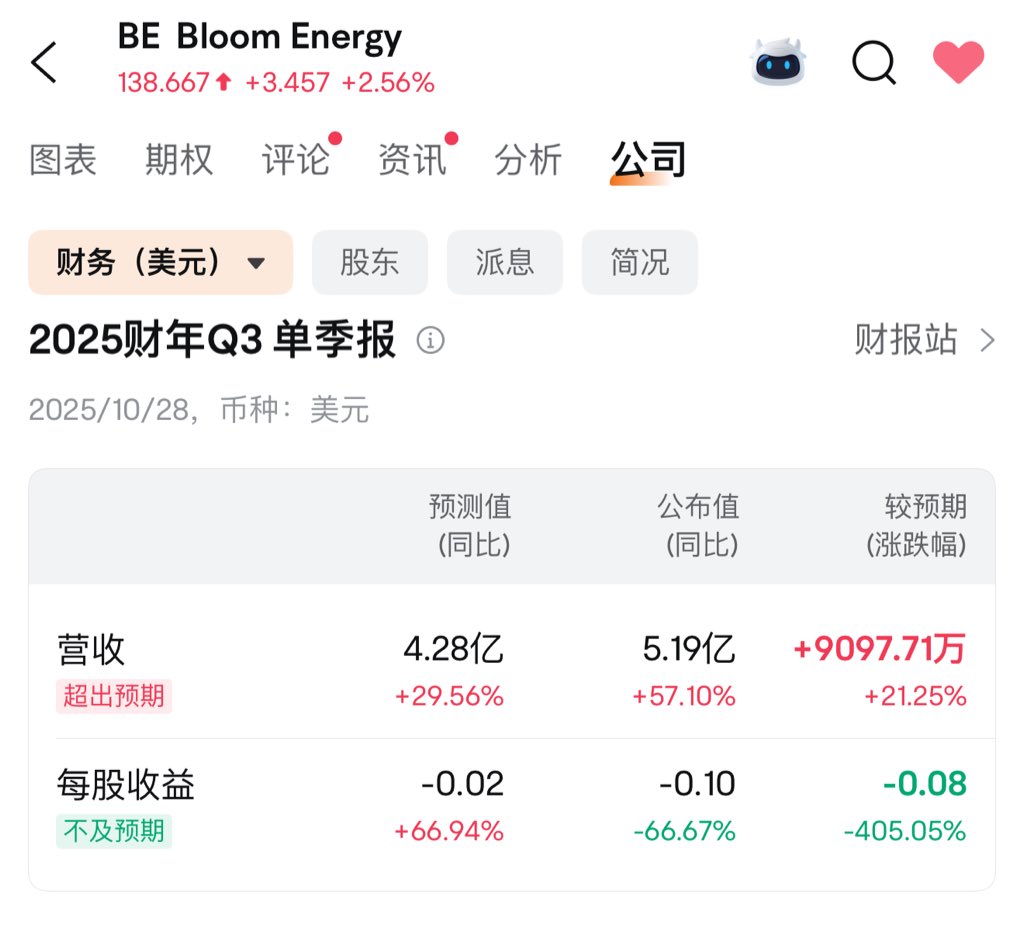This screenshot has height=929, width=1024.
Task: Select the 股东 button
Action: point(370,263)
